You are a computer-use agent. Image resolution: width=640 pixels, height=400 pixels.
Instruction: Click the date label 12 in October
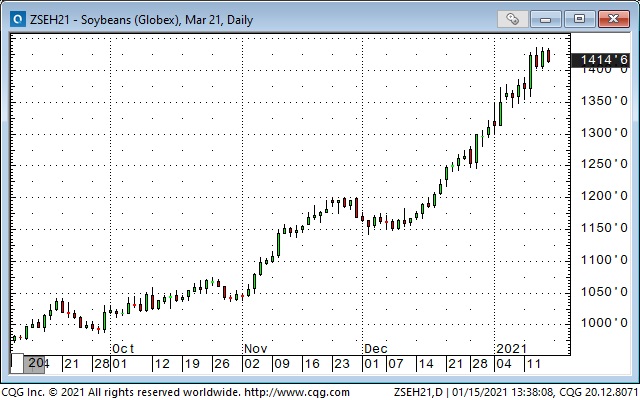(x=162, y=364)
